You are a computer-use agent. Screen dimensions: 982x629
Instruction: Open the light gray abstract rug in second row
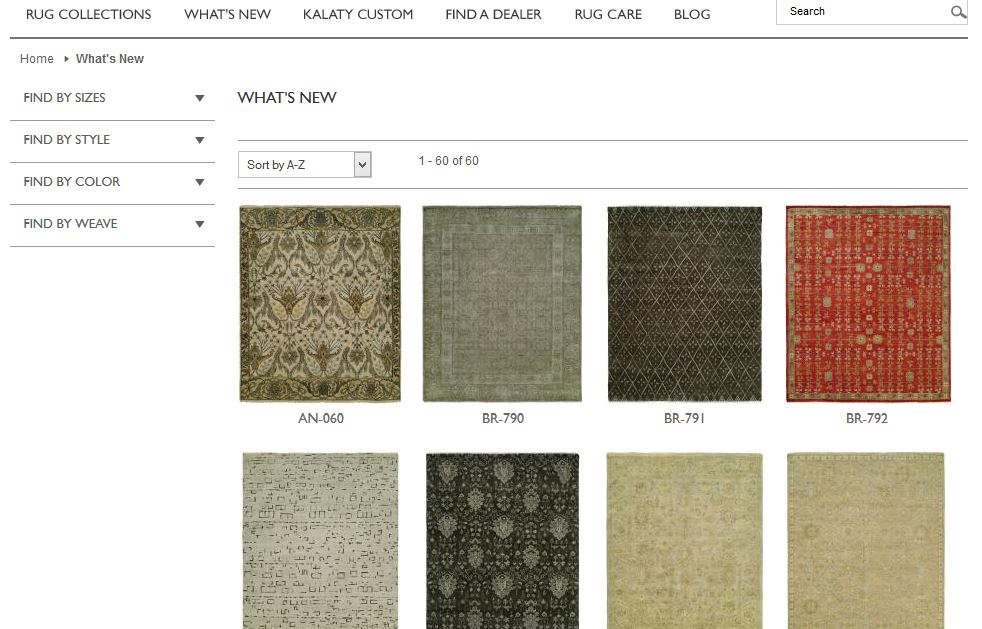coord(320,541)
